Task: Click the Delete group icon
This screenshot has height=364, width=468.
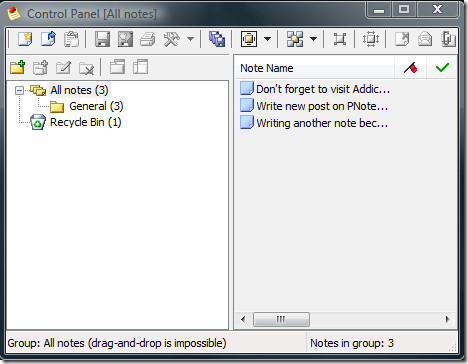Action: [x=86, y=68]
